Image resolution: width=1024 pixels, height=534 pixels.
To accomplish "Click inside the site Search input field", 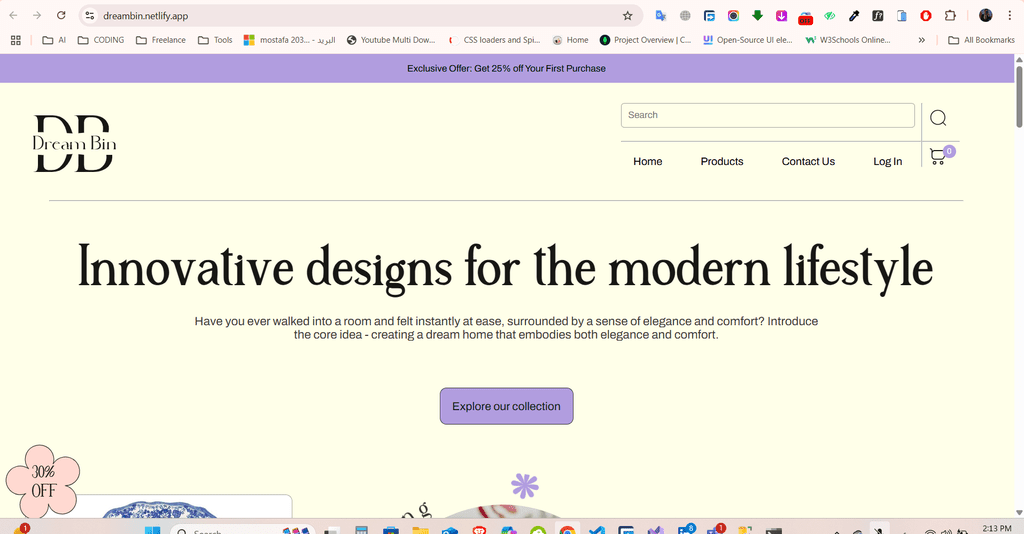I will (767, 115).
